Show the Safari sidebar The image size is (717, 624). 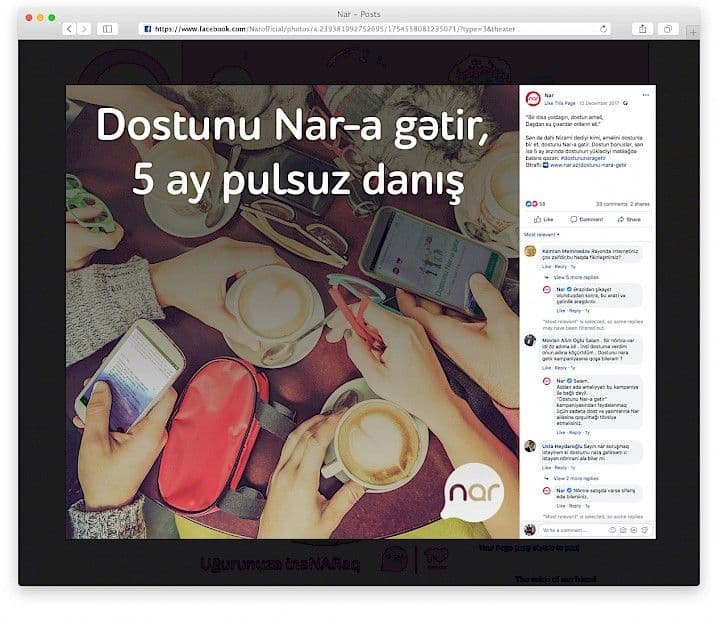point(107,29)
